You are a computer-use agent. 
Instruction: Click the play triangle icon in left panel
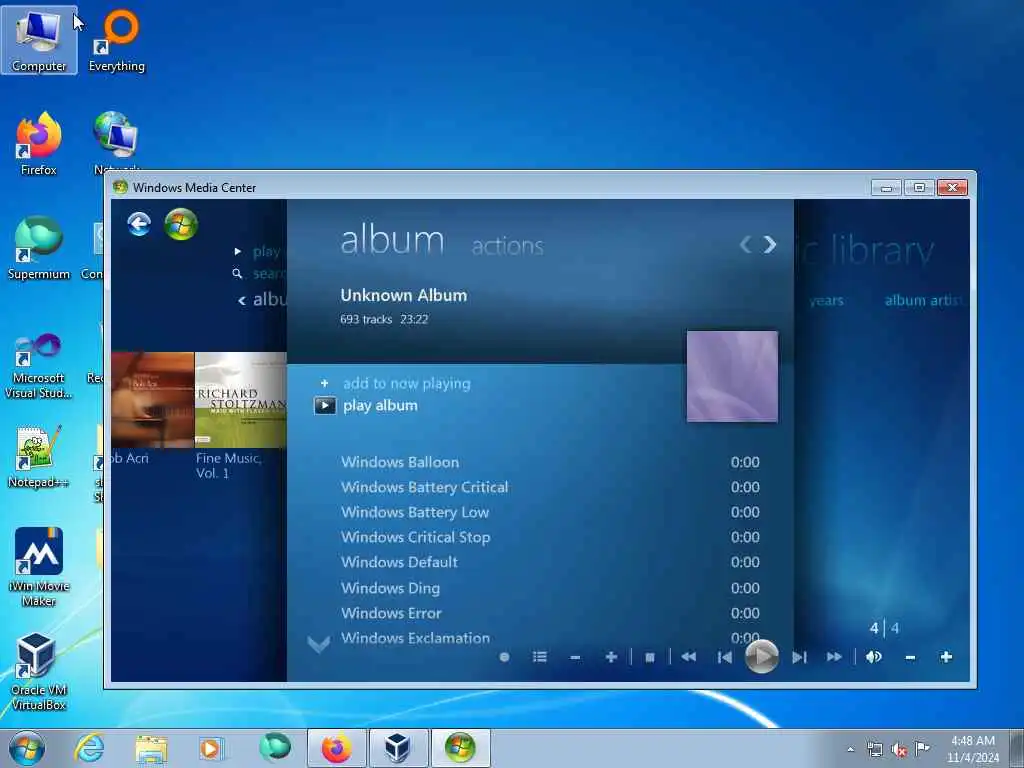tap(238, 251)
